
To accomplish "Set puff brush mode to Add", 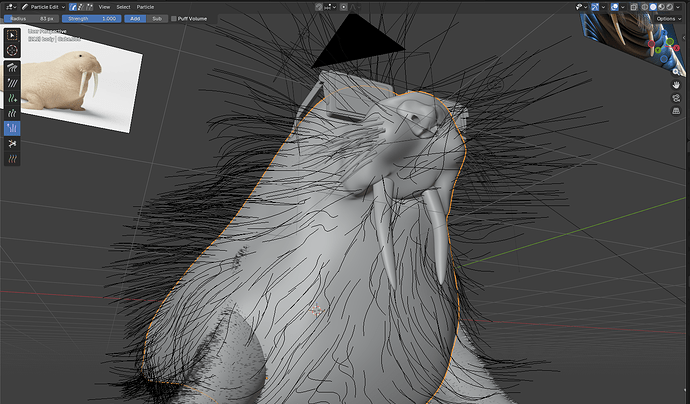I will click(135, 18).
